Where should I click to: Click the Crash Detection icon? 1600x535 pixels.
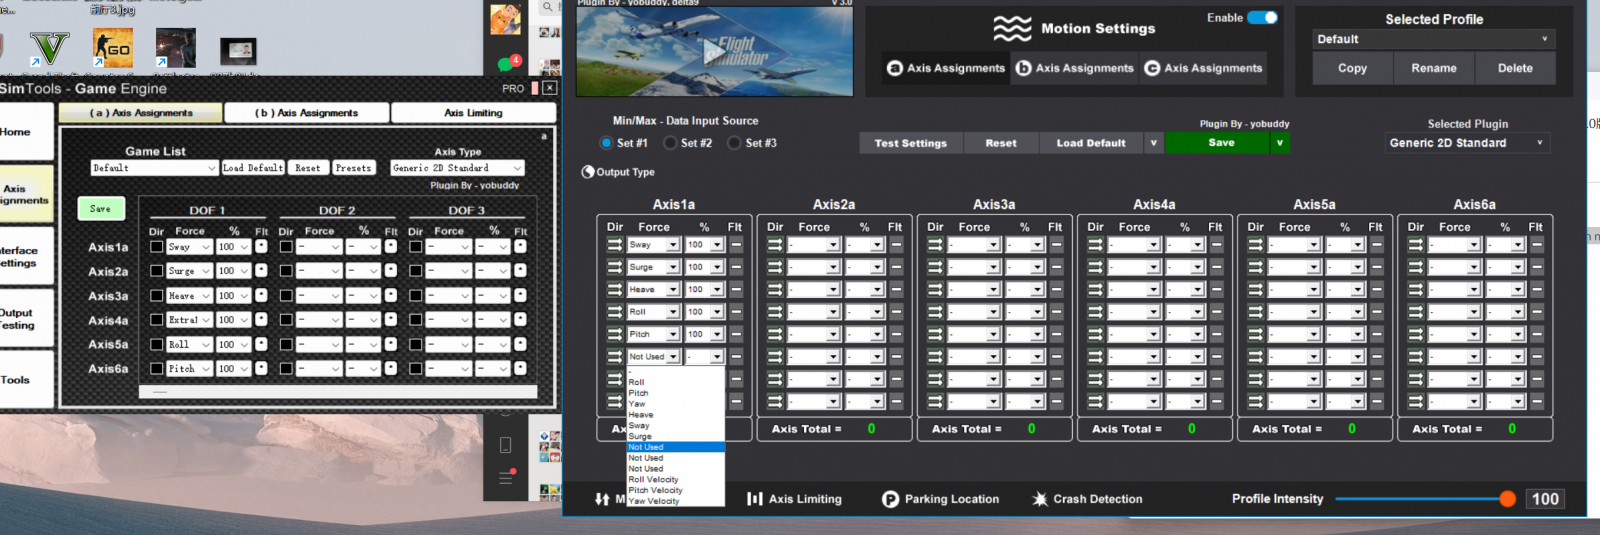(x=1040, y=499)
